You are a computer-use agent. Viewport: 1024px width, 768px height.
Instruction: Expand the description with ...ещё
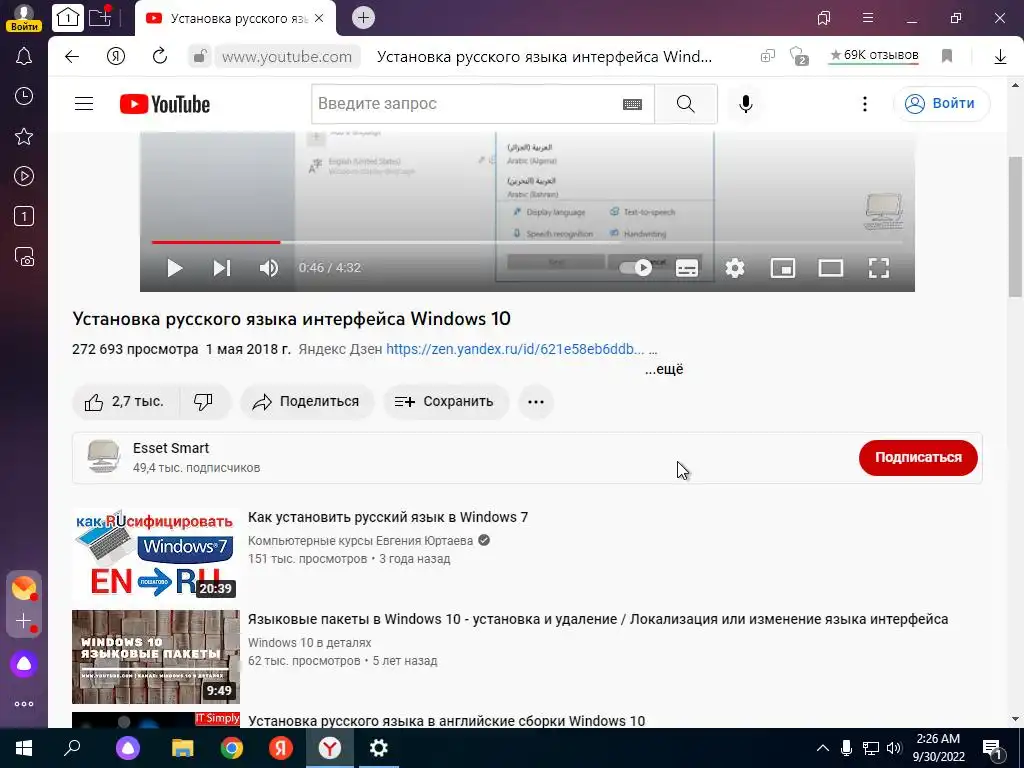click(x=664, y=369)
